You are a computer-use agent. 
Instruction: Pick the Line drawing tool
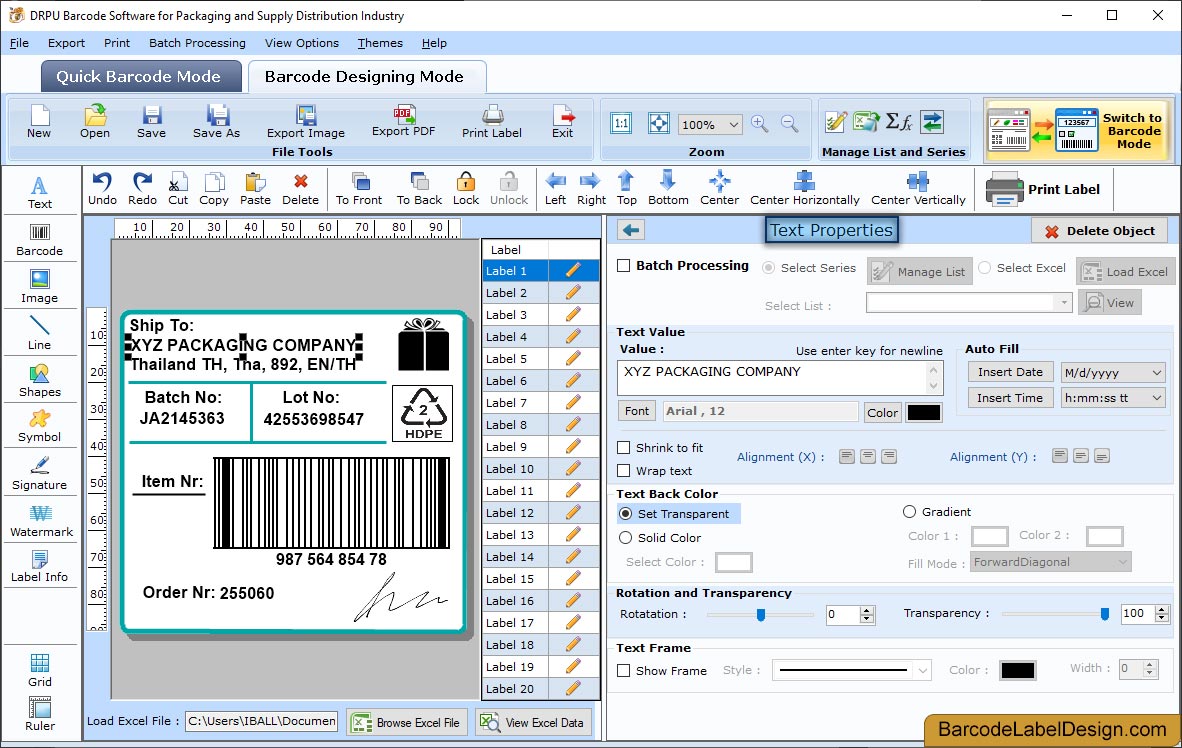[x=39, y=334]
